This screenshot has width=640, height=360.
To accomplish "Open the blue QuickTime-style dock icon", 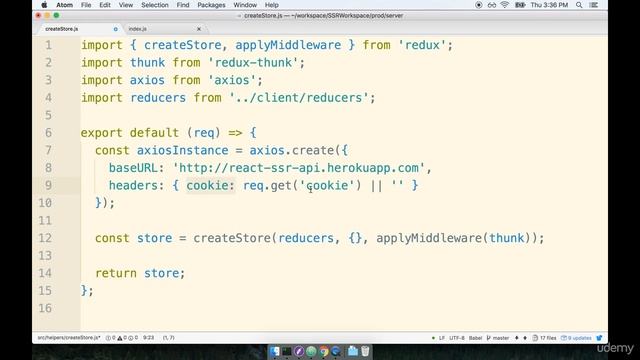I will tap(336, 351).
